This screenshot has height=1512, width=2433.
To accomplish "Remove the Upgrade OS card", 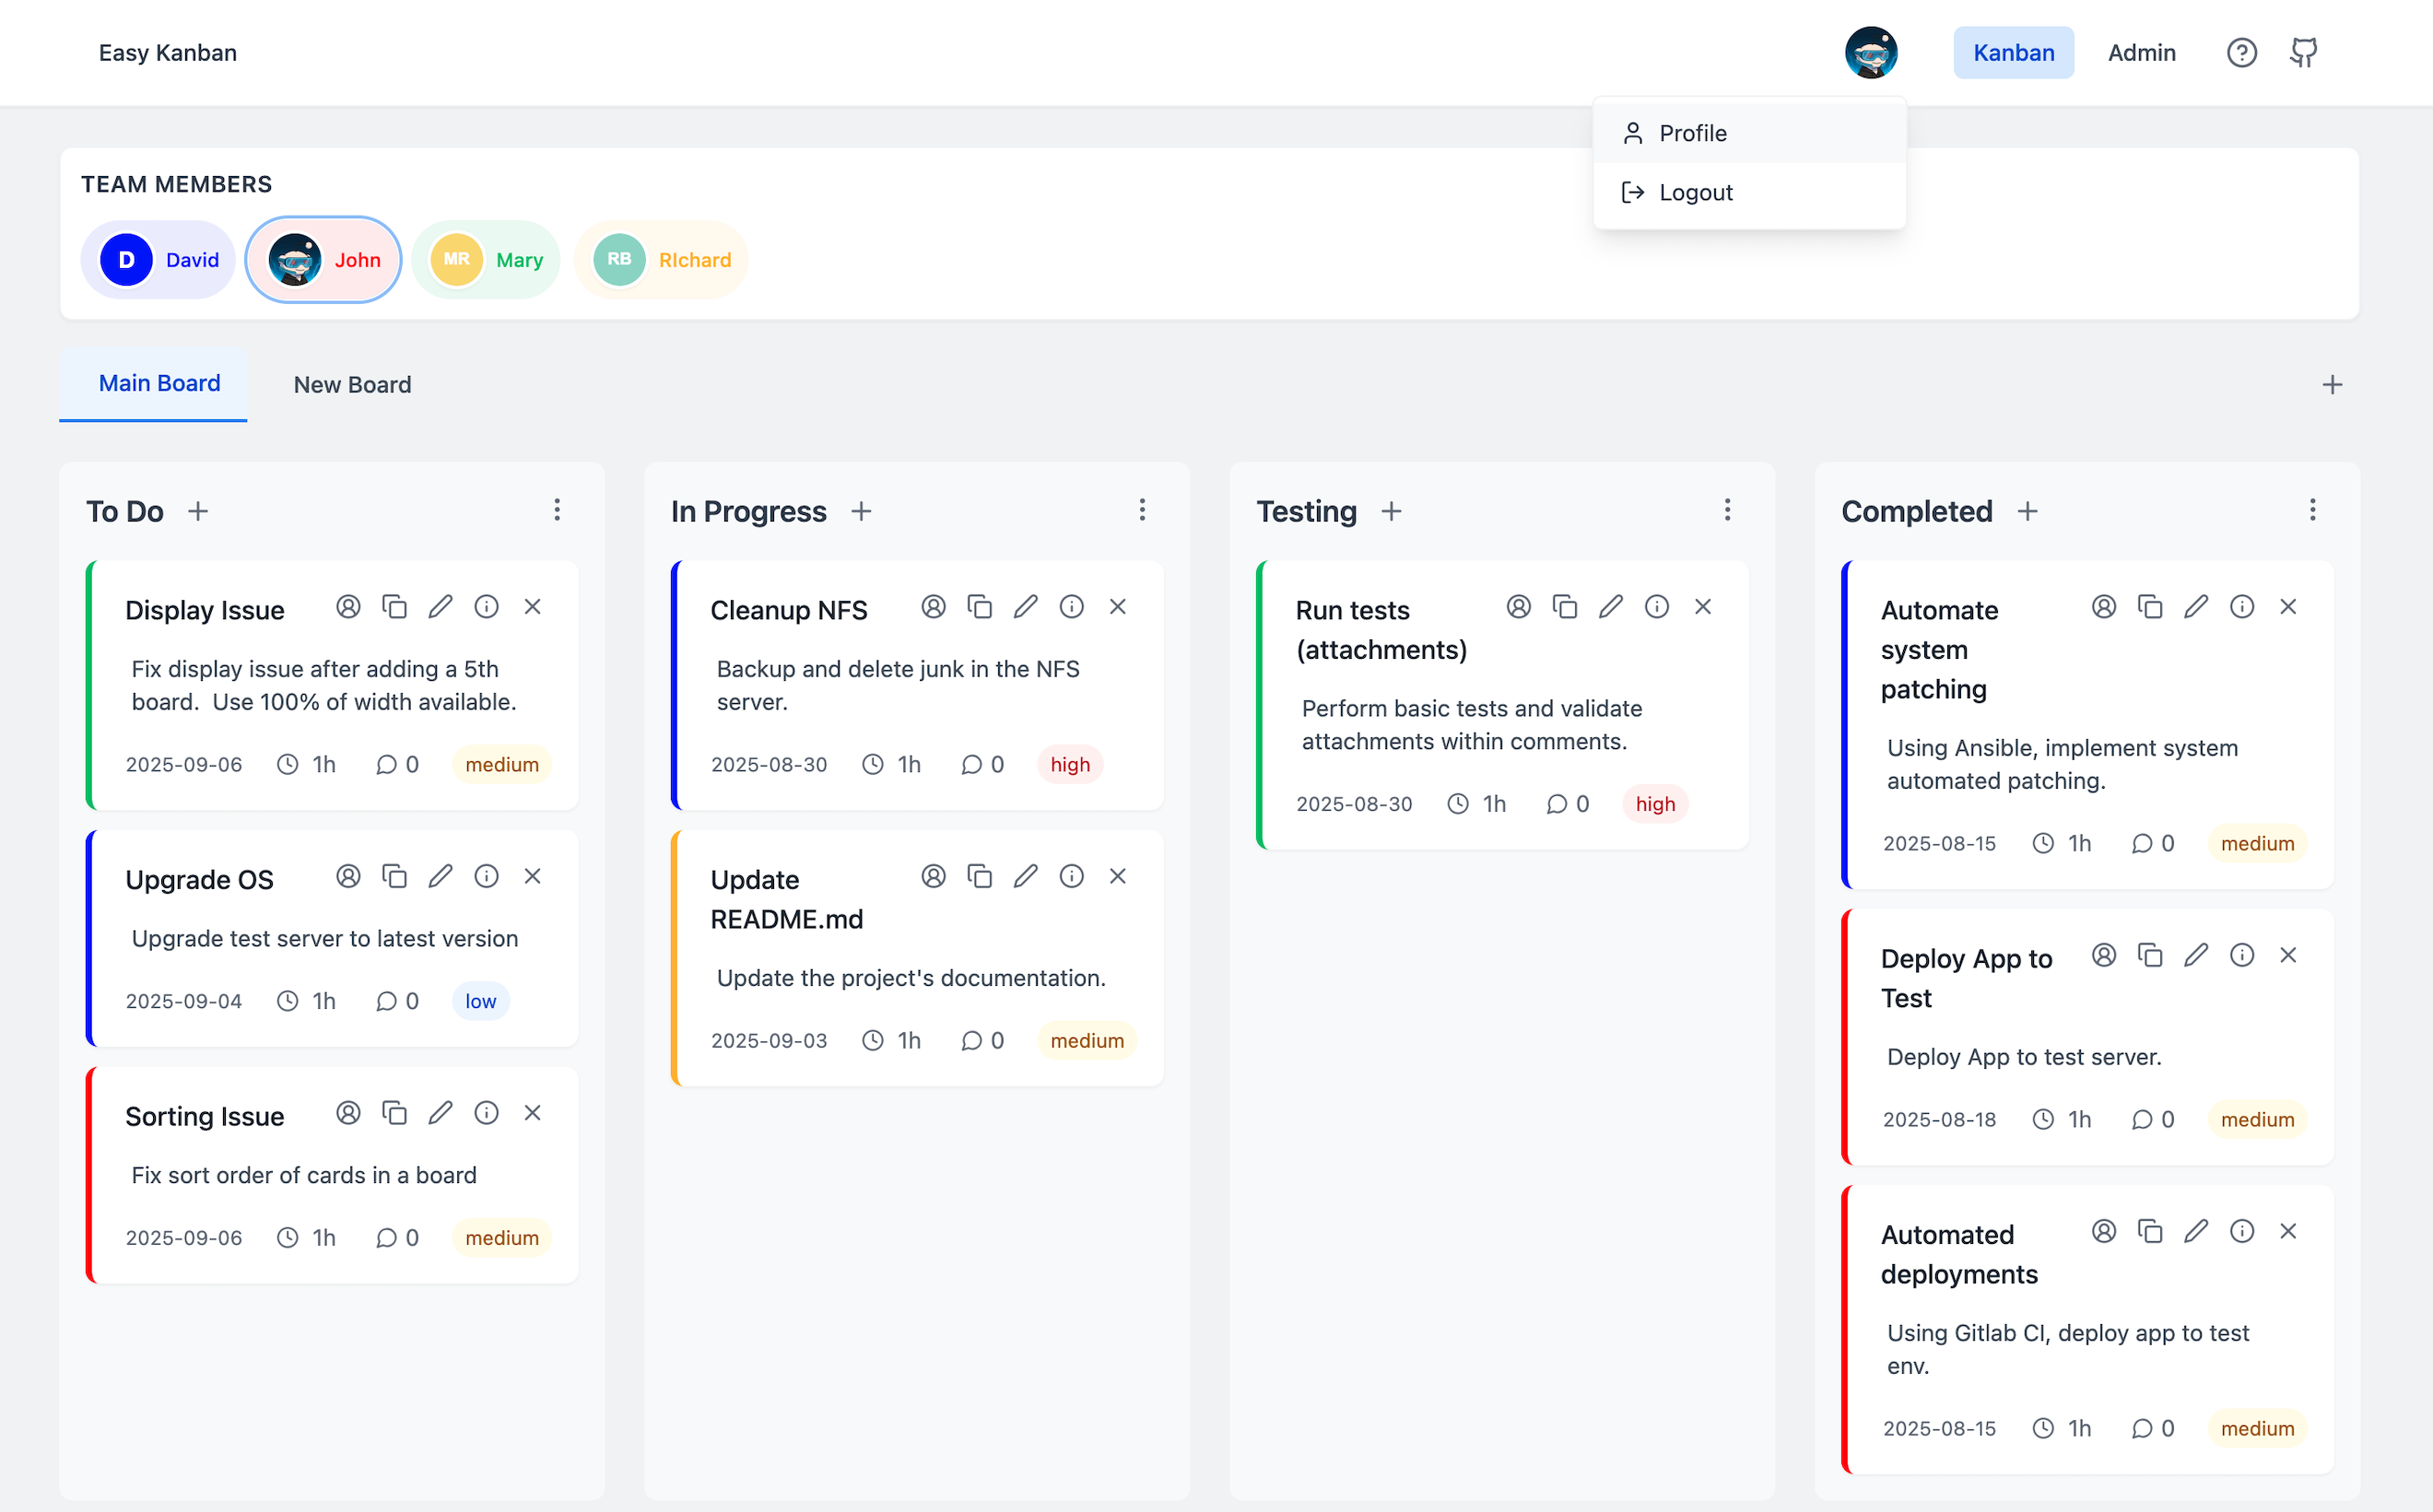I will 532,876.
